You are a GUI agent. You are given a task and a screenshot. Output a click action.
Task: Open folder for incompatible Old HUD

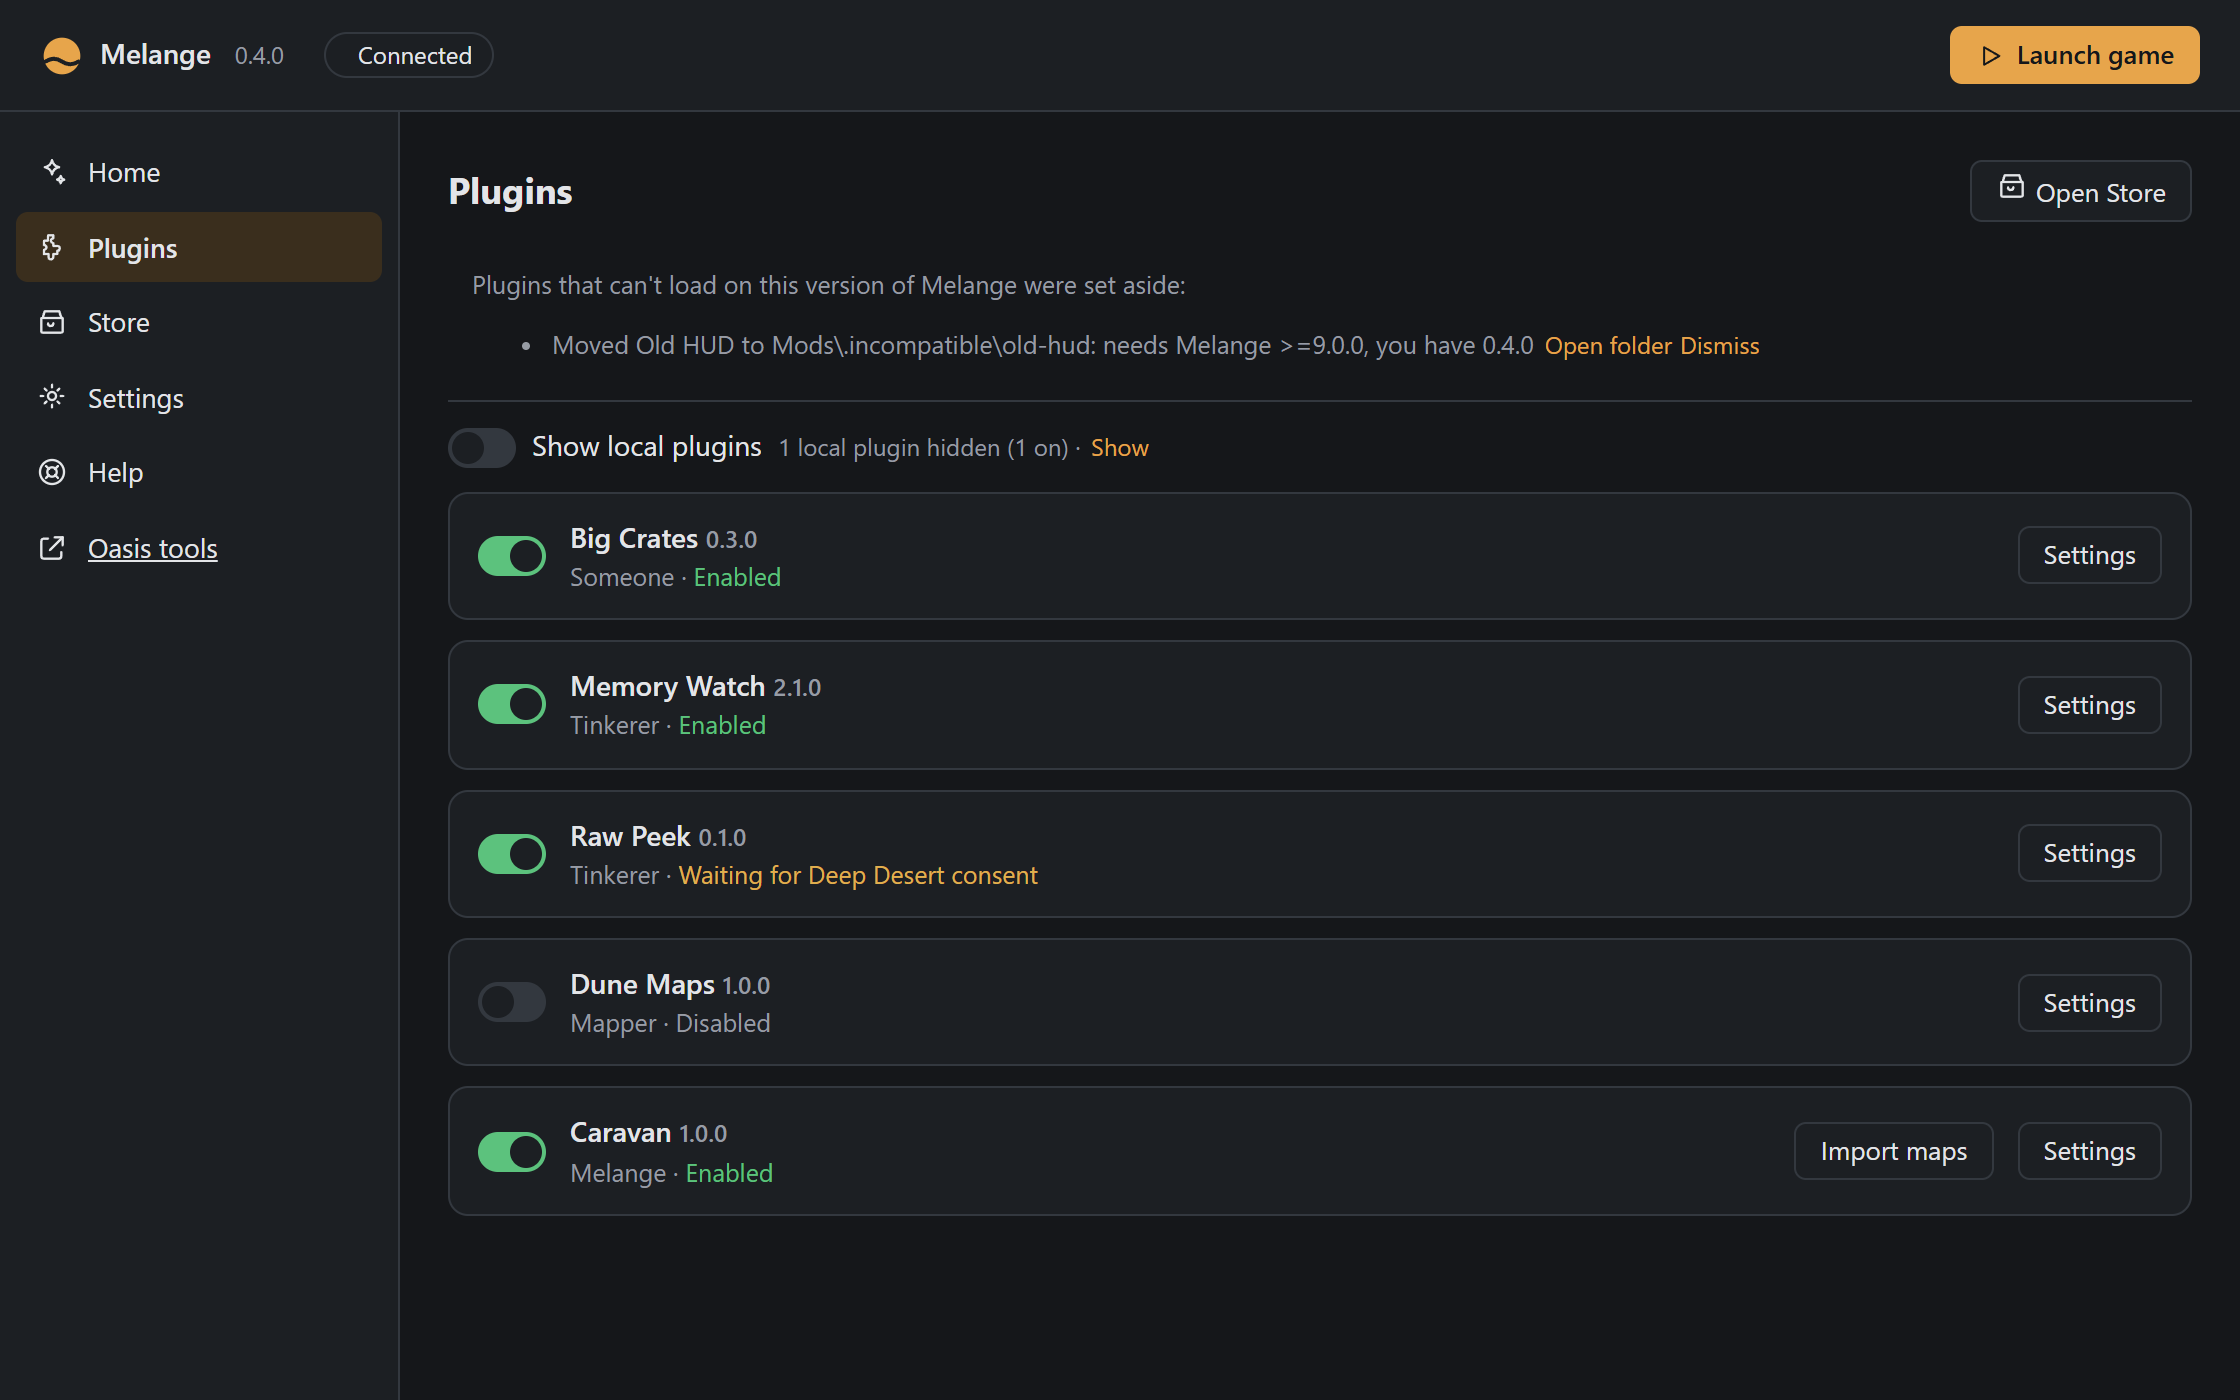pos(1608,345)
